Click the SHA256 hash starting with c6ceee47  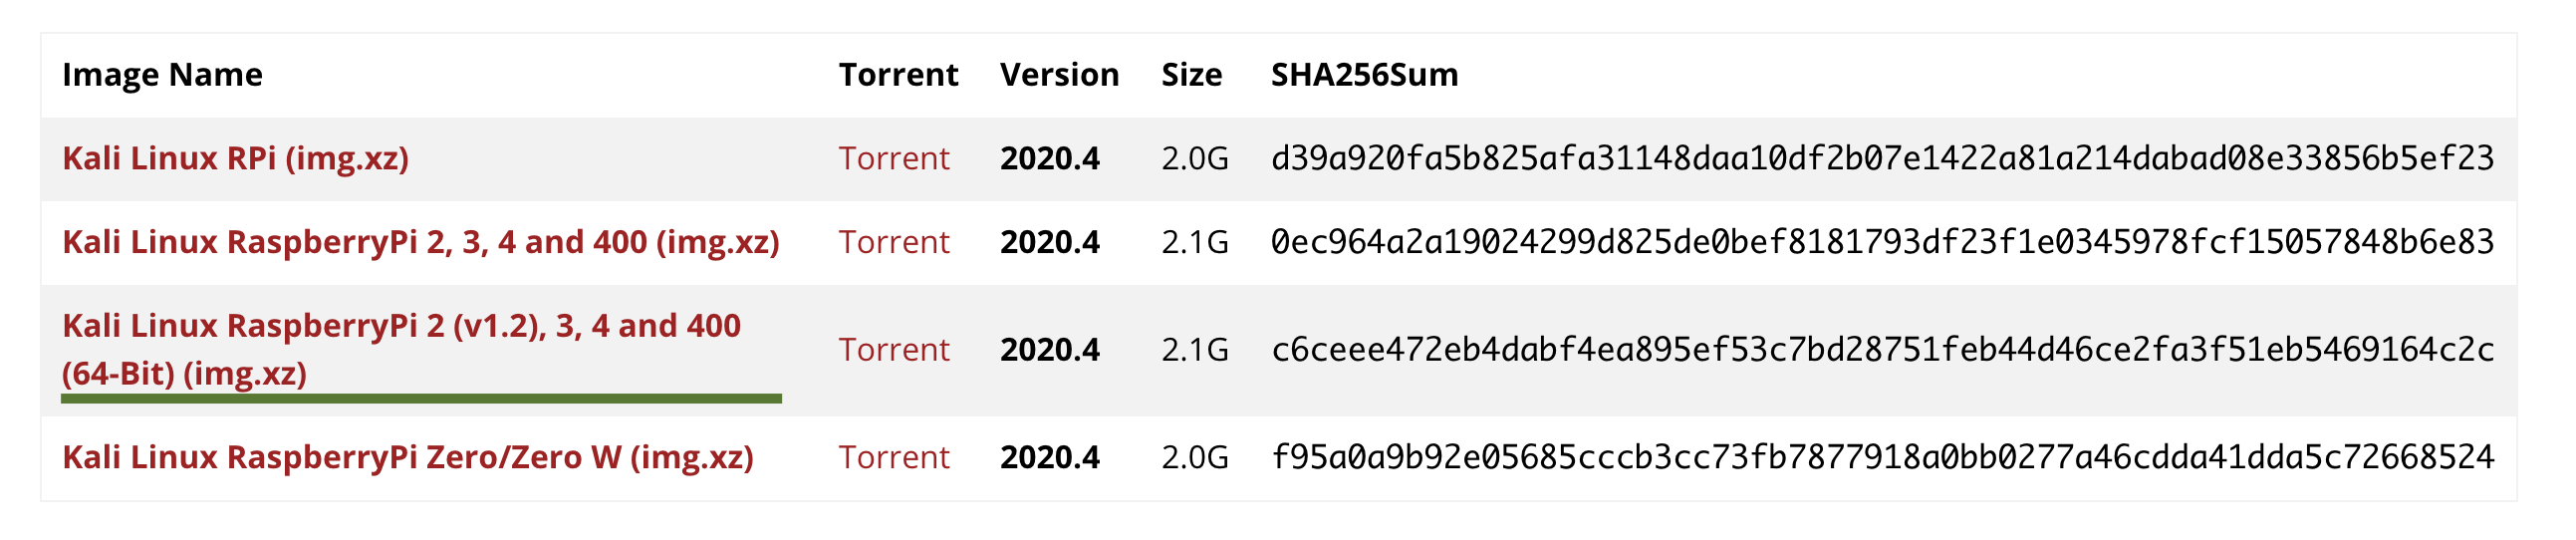pos(1882,349)
